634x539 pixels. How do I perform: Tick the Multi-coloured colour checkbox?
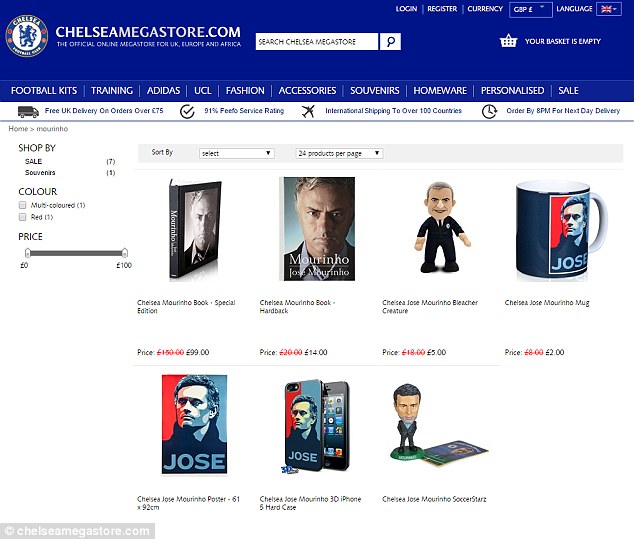click(23, 205)
